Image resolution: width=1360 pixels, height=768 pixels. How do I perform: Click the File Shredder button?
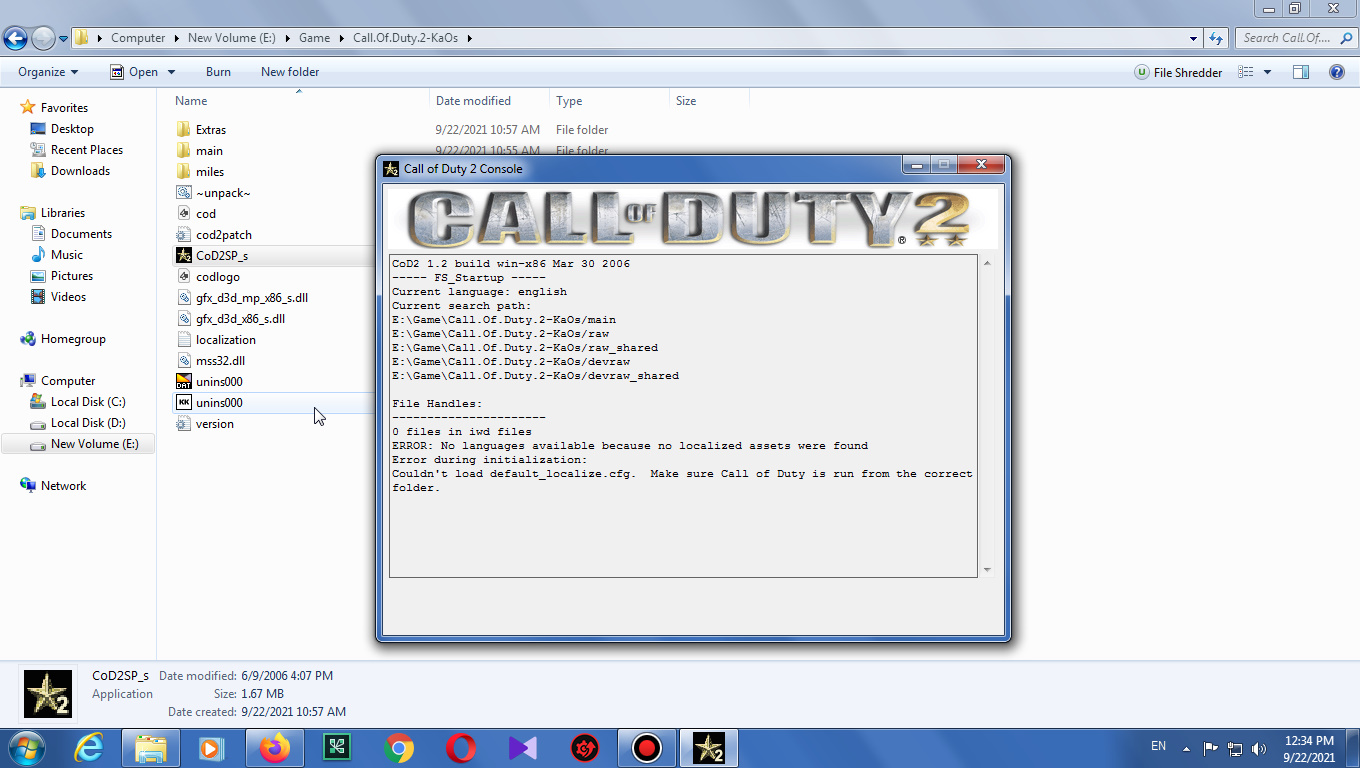[1178, 72]
